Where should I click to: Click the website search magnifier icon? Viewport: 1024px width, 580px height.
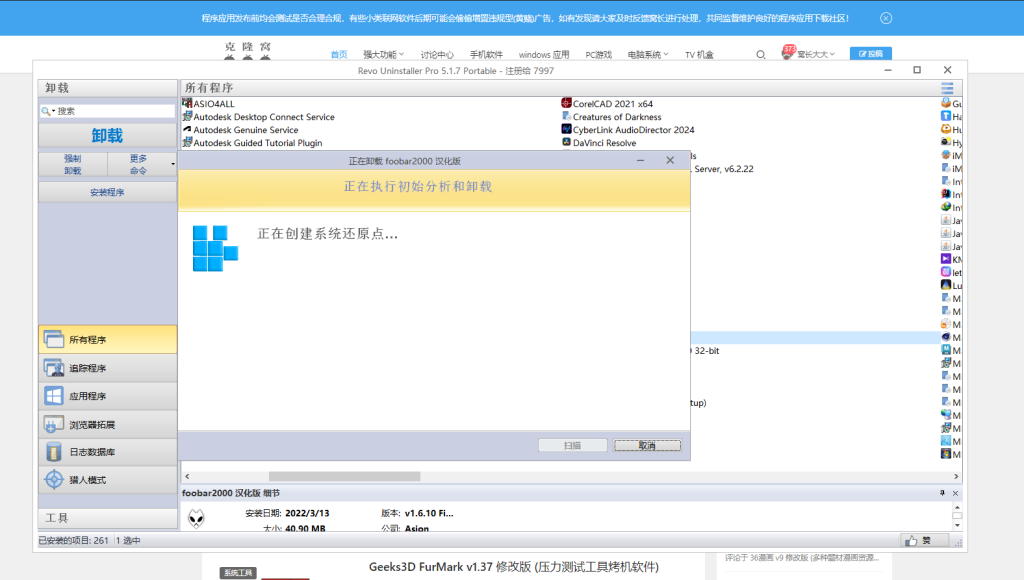[x=761, y=55]
